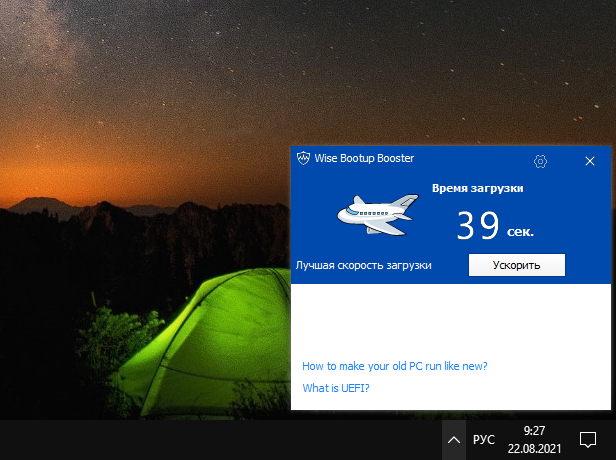
Task: Close the Wise Bootup Booster popup
Action: (x=590, y=161)
